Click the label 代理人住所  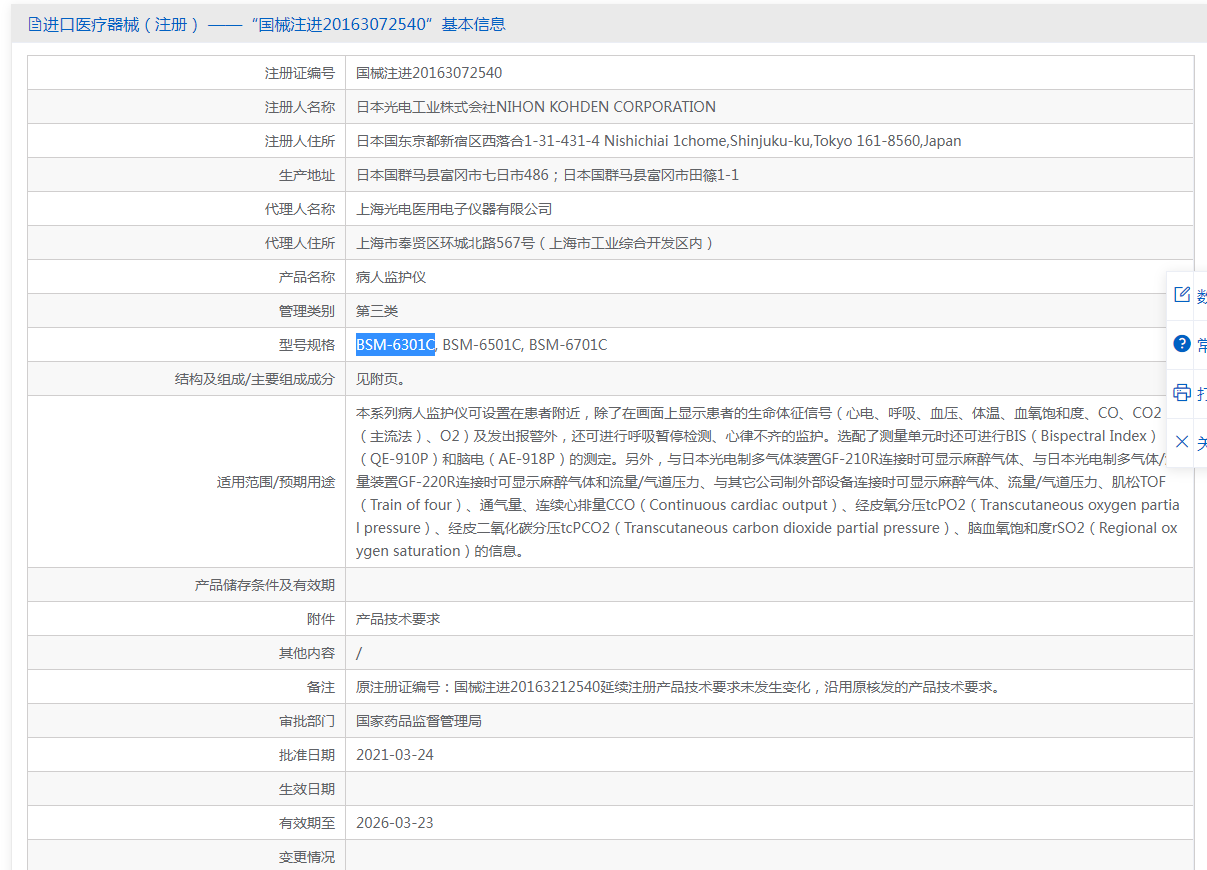(x=300, y=243)
